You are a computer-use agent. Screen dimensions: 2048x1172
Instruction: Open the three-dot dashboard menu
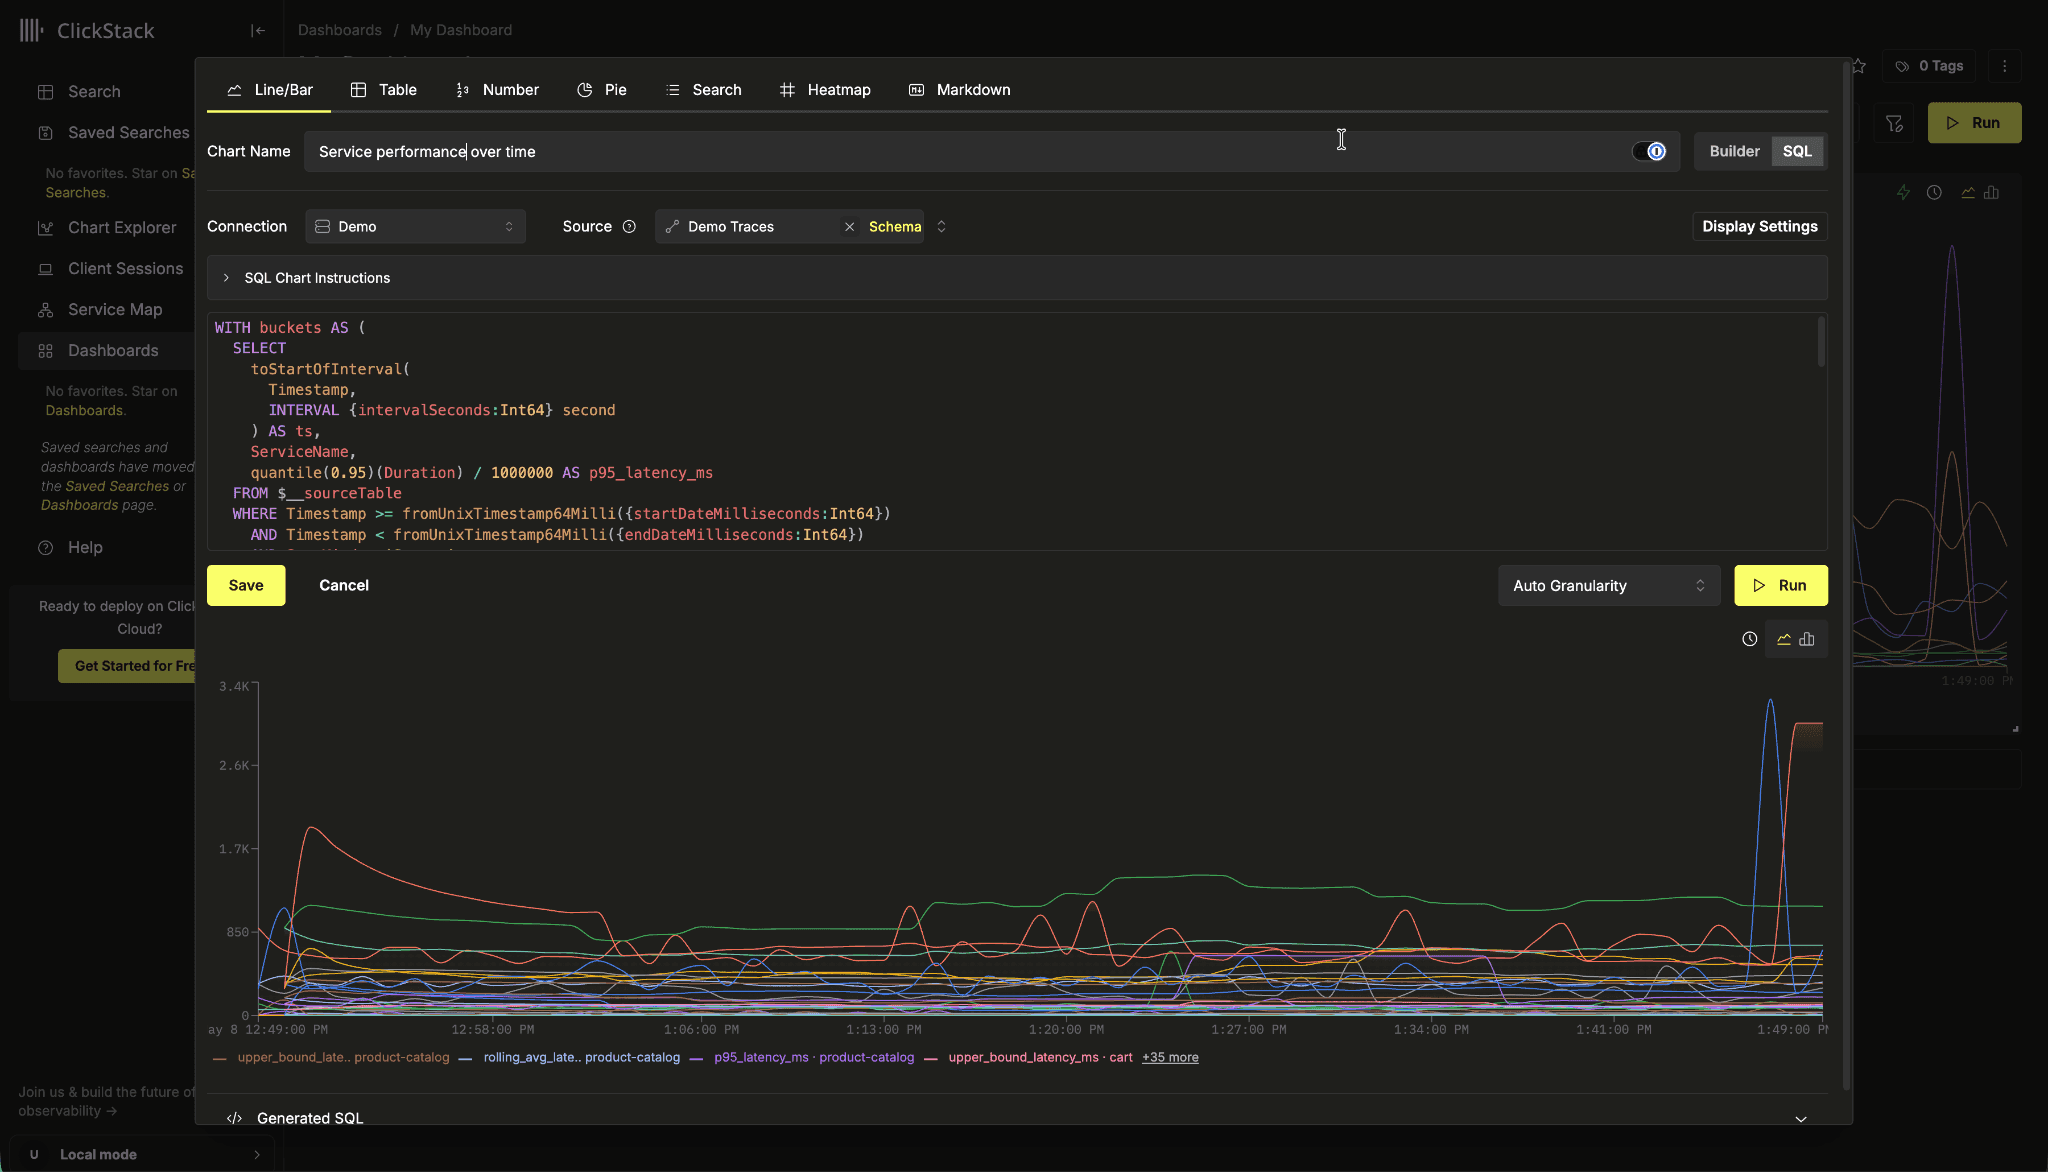[x=2004, y=66]
